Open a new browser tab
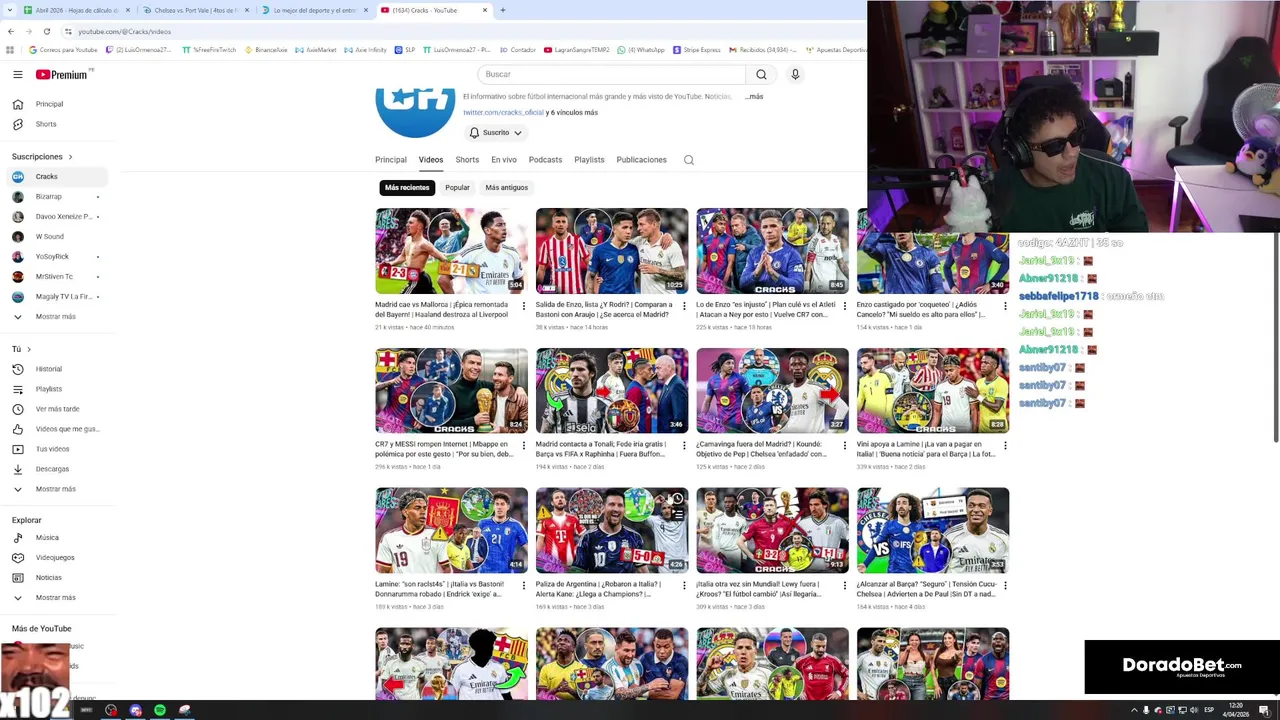This screenshot has width=1280, height=720. [502, 10]
